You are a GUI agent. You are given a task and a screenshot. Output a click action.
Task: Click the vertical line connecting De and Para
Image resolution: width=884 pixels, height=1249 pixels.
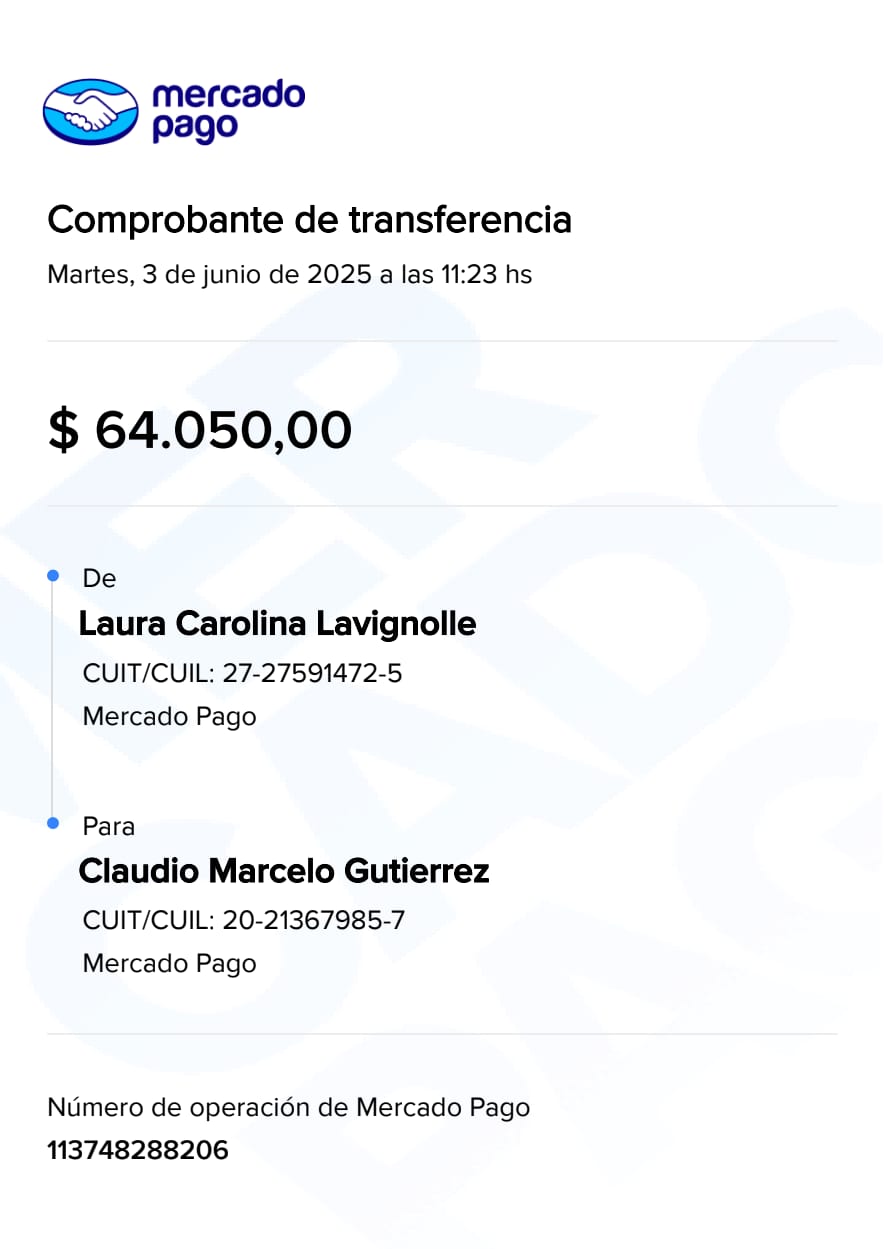pyautogui.click(x=52, y=700)
